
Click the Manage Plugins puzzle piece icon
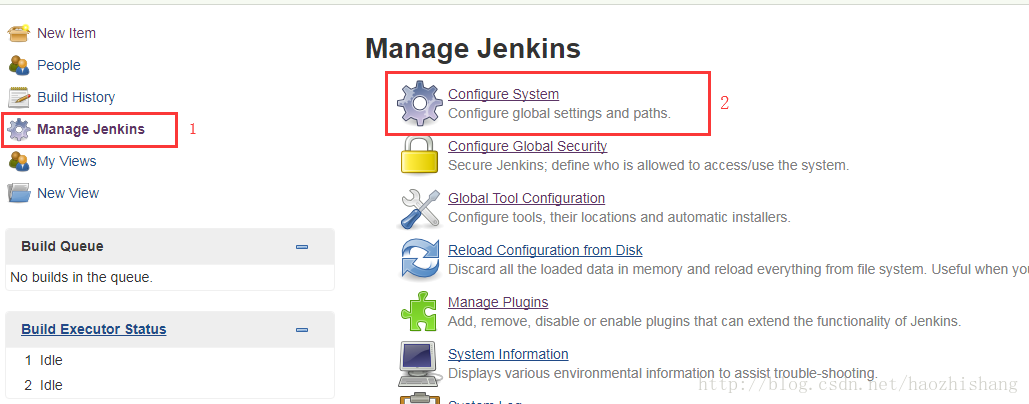pos(419,312)
